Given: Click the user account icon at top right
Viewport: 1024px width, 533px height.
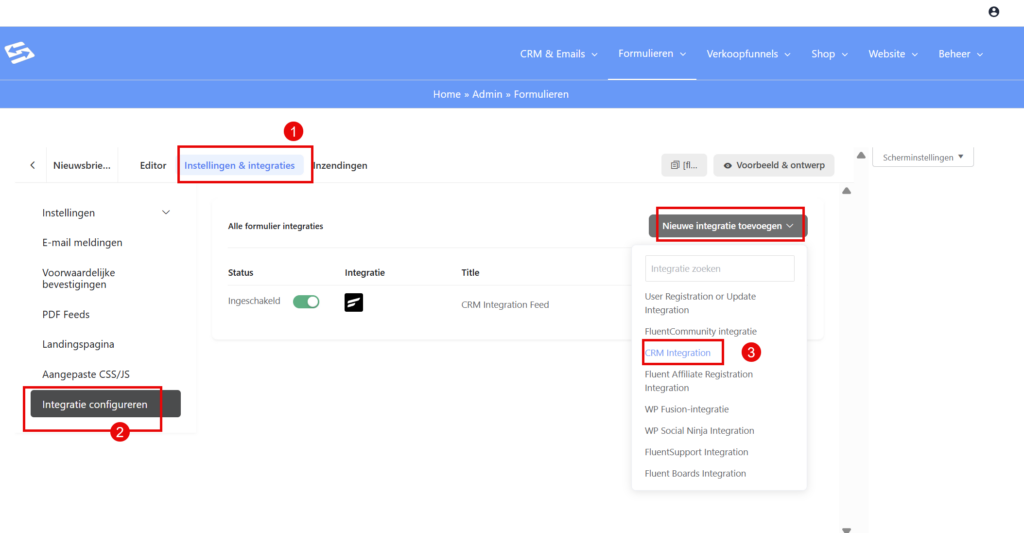Looking at the screenshot, I should [993, 12].
